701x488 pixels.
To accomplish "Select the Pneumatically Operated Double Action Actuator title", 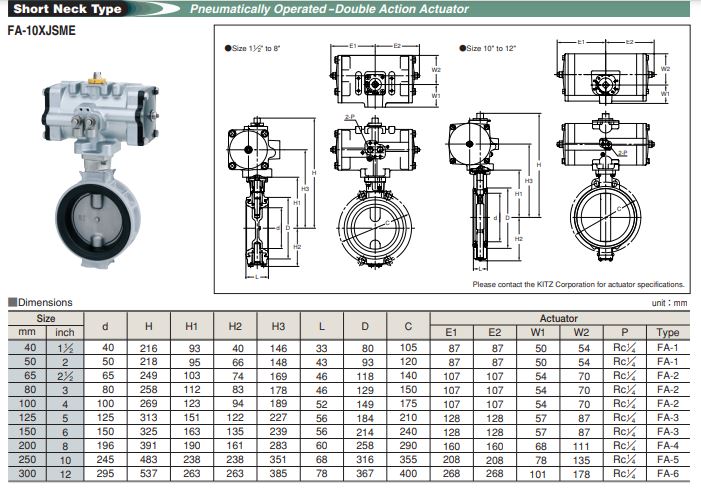I will coord(329,9).
